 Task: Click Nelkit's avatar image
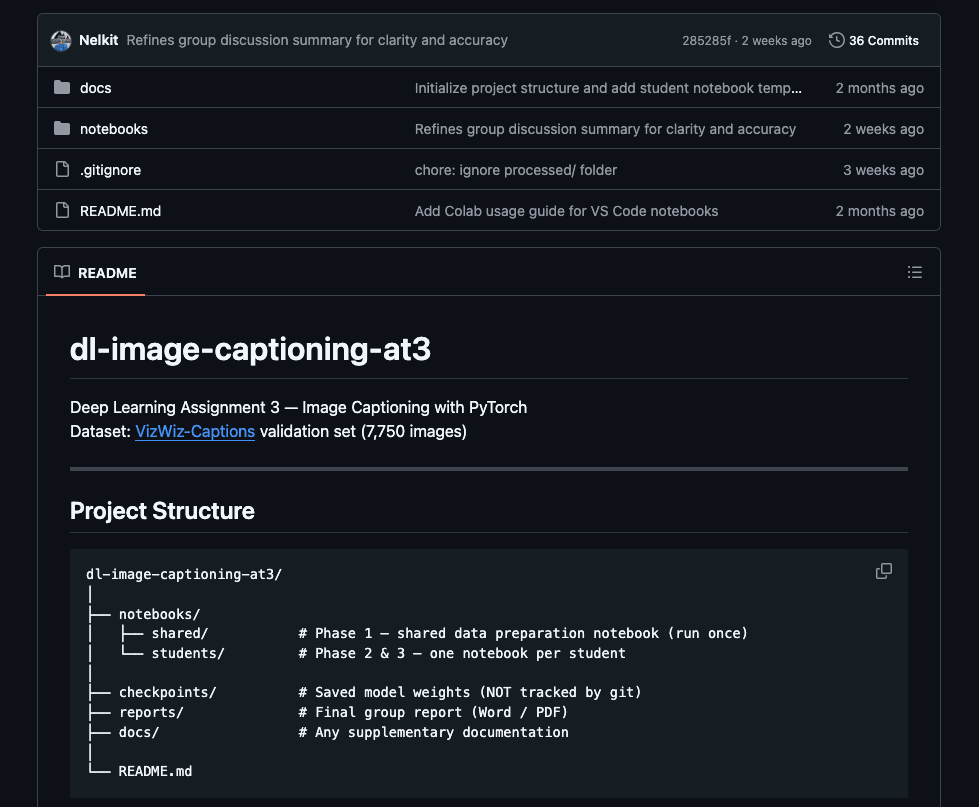click(61, 41)
